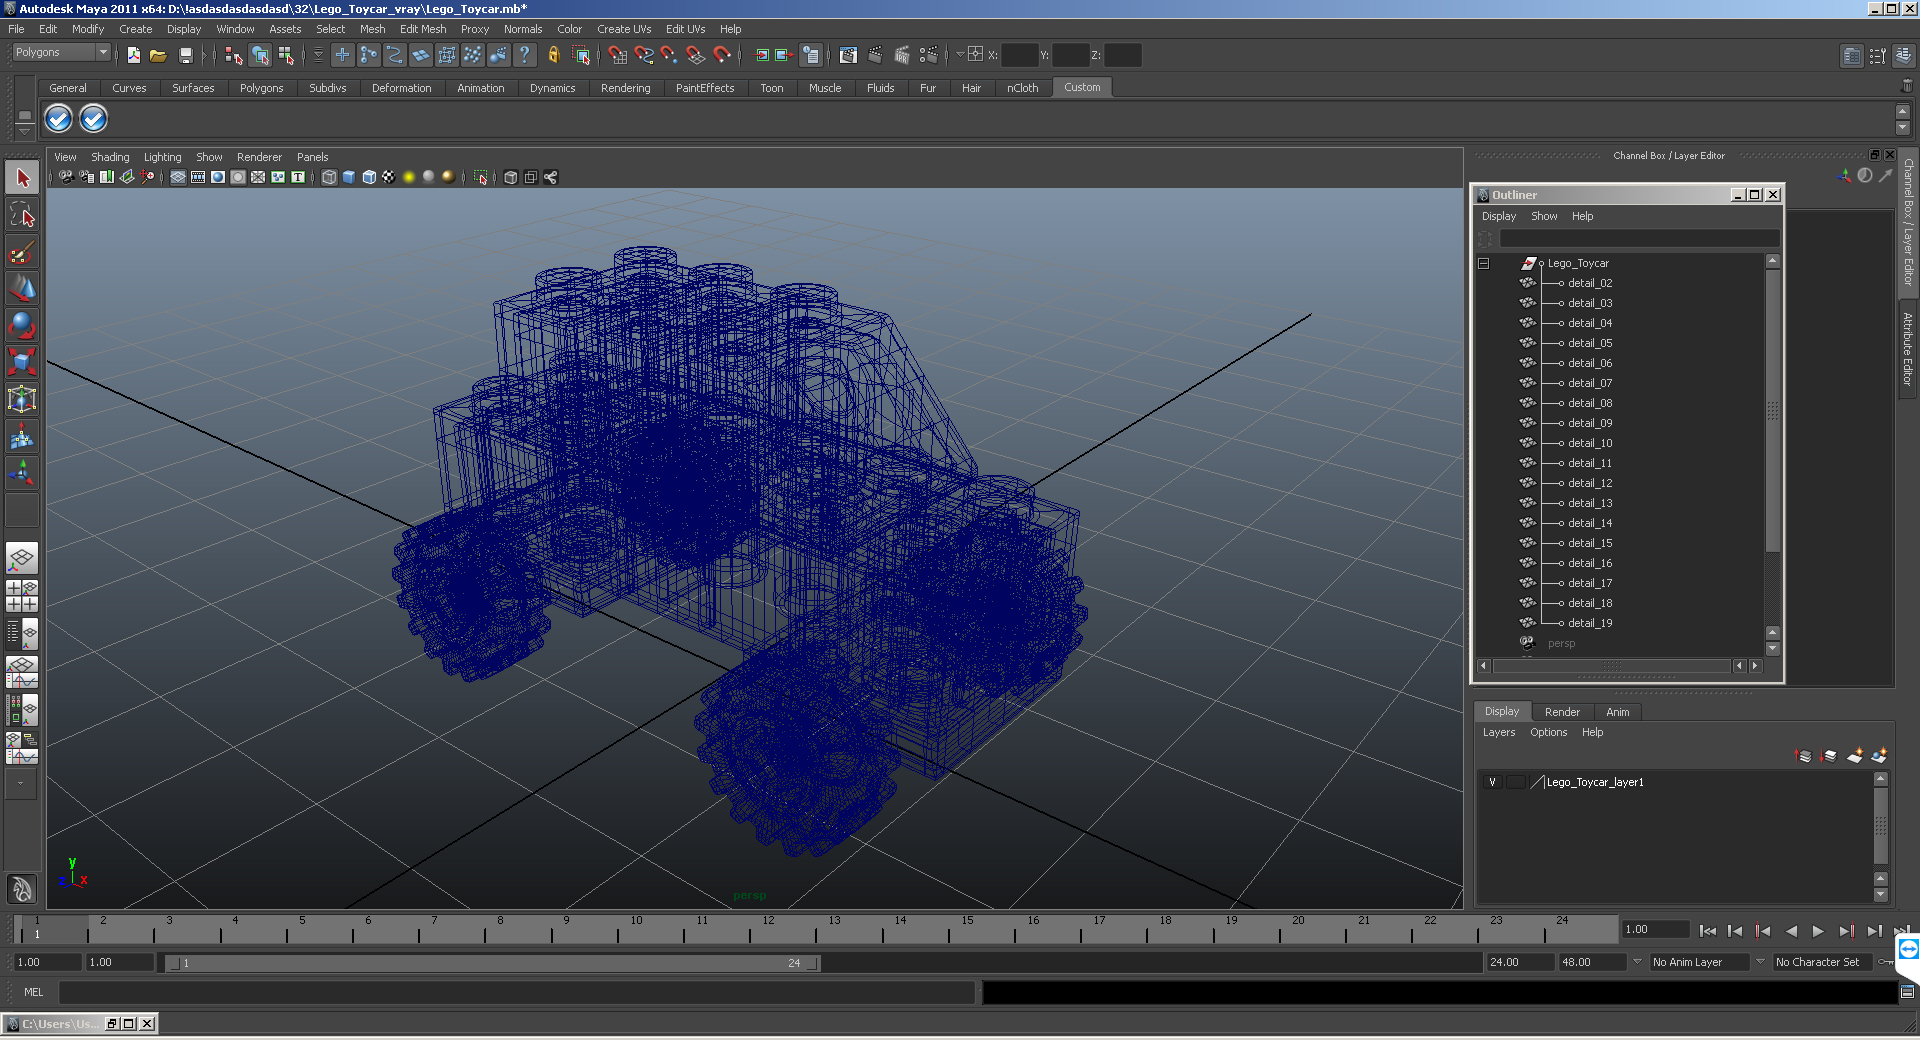1920x1040 pixels.
Task: Create new empty display layer icon
Action: point(1855,756)
